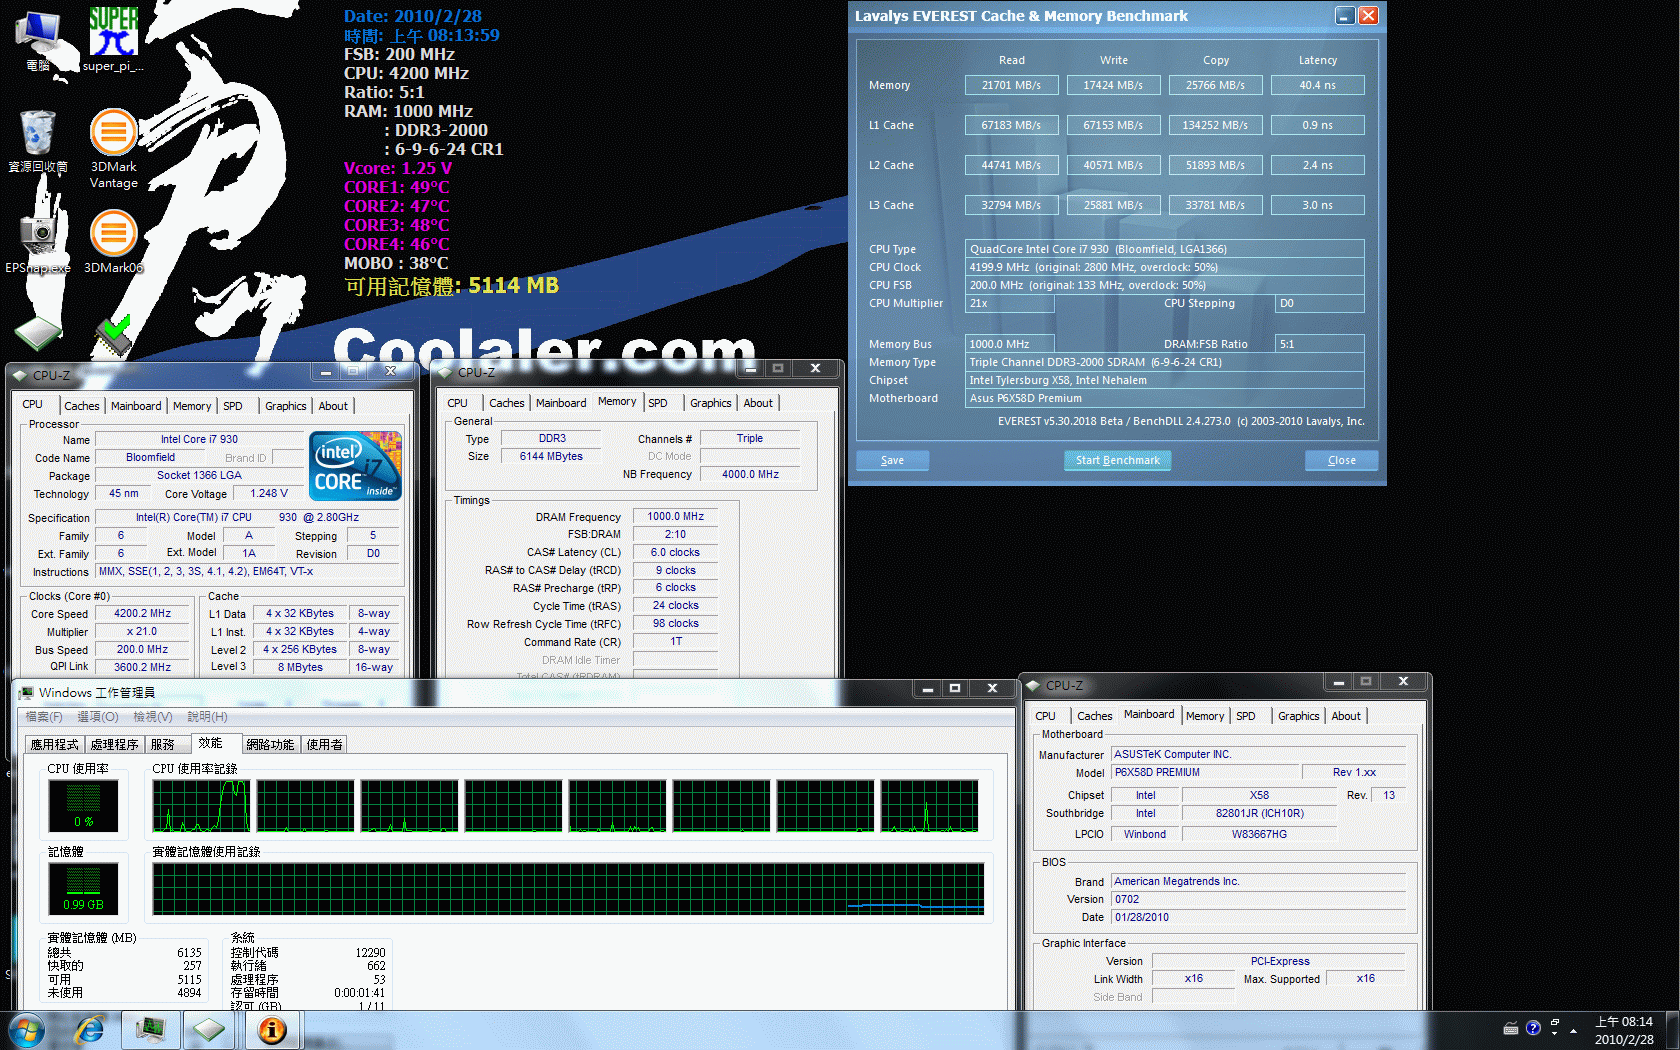This screenshot has width=1680, height=1050.
Task: Open the Graphics tab in CPU-Z CPU window
Action: tap(285, 406)
